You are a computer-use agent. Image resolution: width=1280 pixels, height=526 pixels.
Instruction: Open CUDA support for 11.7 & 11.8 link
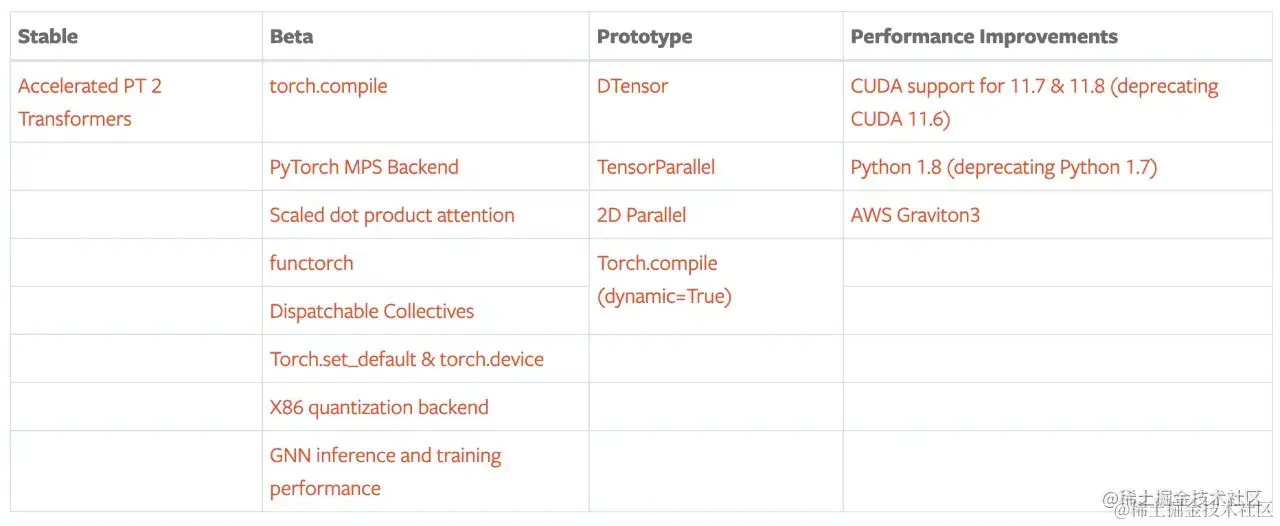(x=1035, y=102)
